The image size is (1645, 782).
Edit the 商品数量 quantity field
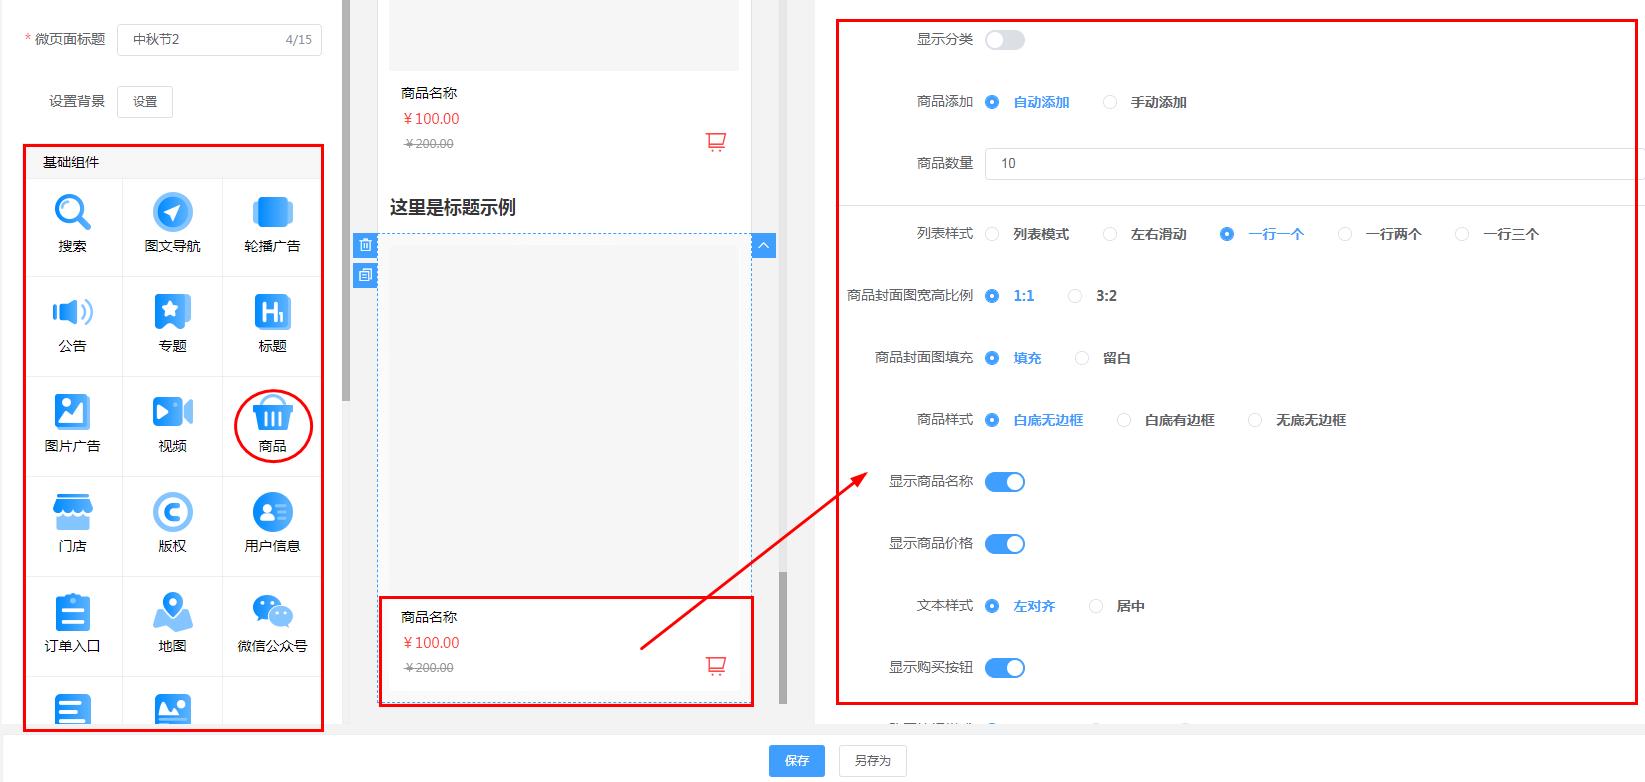(1314, 163)
